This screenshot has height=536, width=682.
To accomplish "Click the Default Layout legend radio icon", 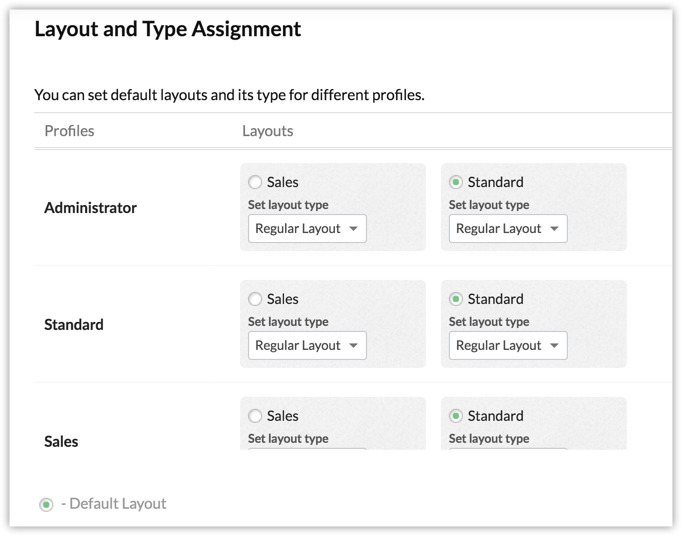I will (x=46, y=505).
